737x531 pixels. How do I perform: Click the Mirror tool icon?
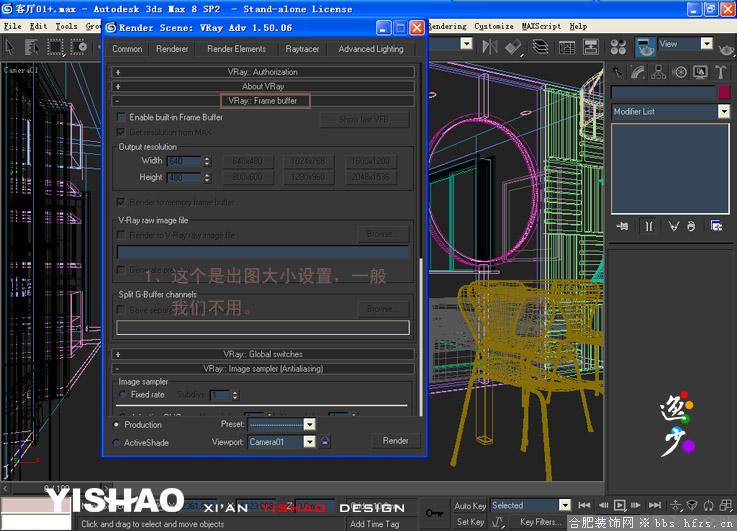tap(489, 47)
